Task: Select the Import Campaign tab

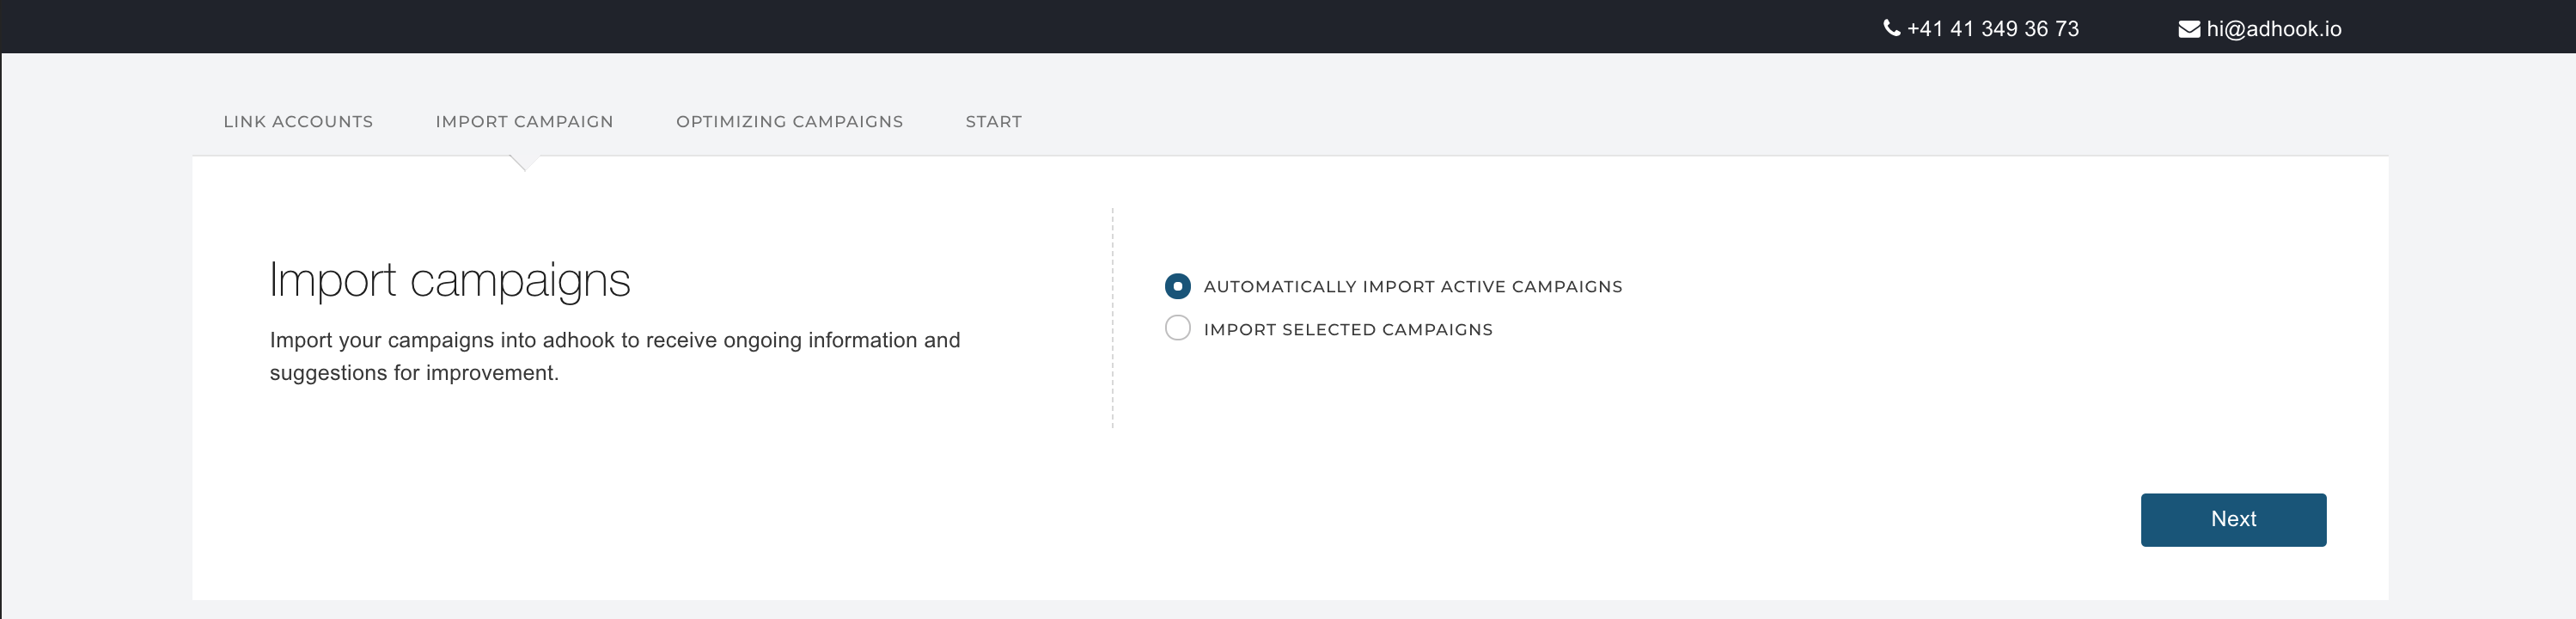Action: [524, 121]
